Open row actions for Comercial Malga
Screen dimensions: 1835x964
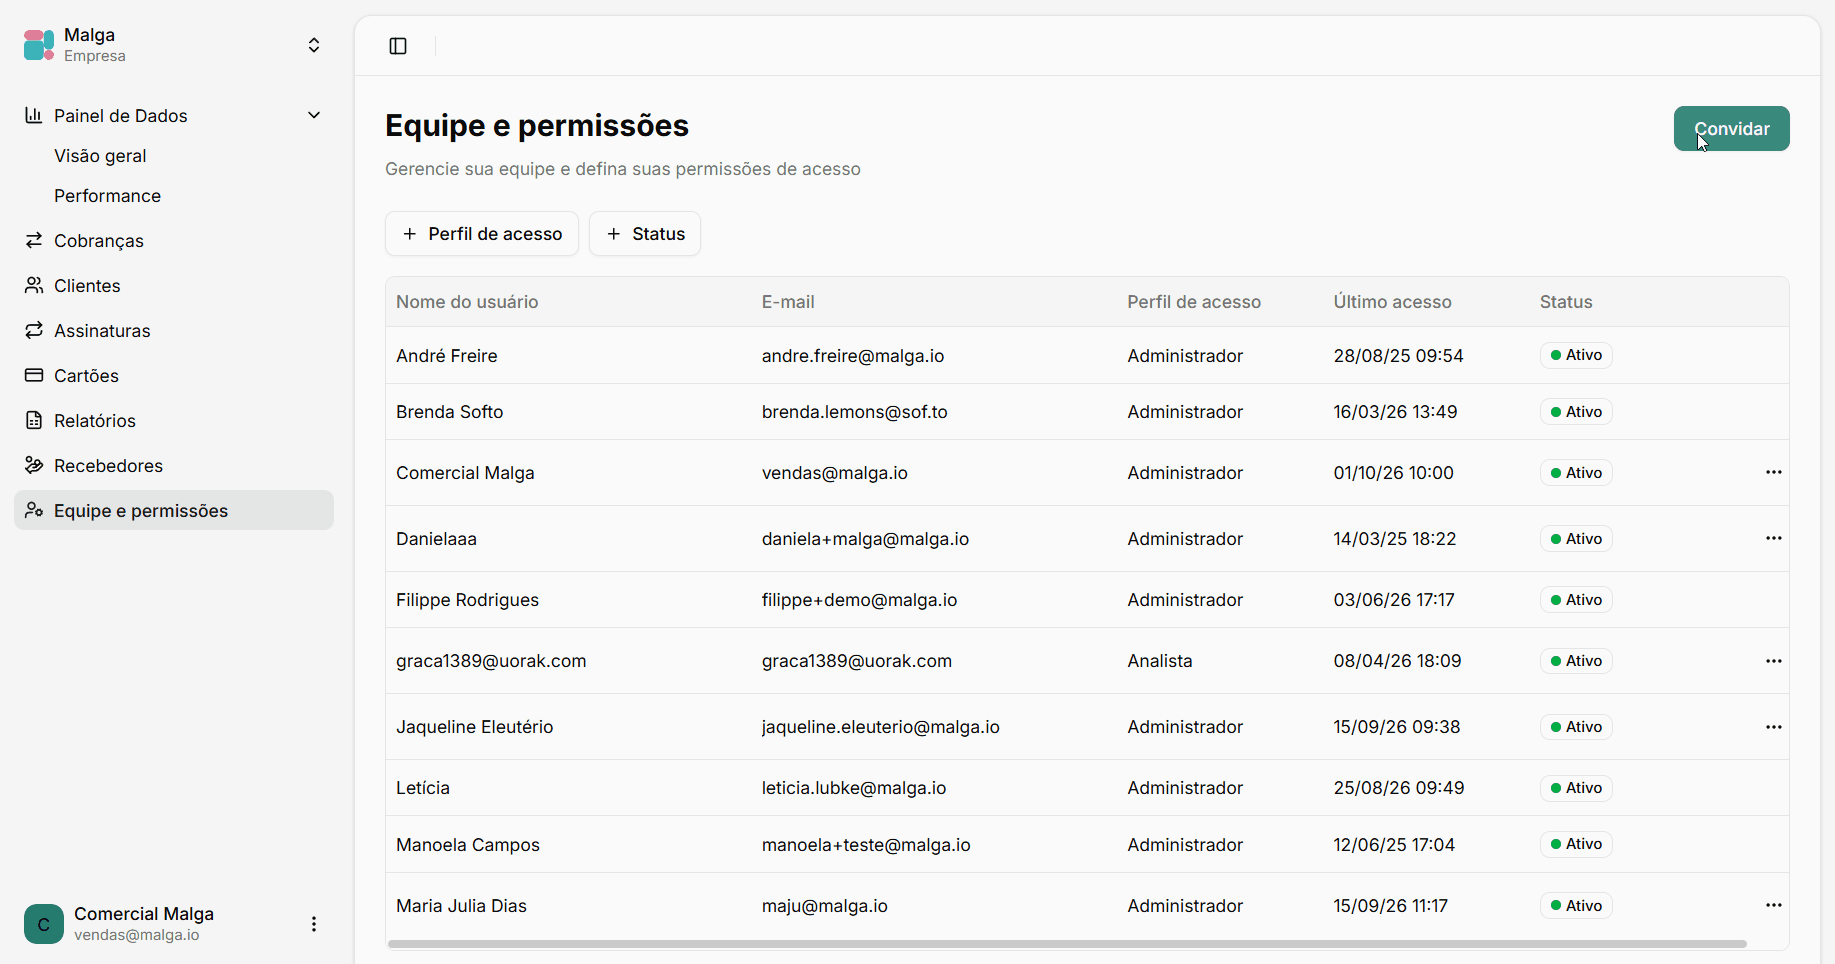[x=1774, y=472]
